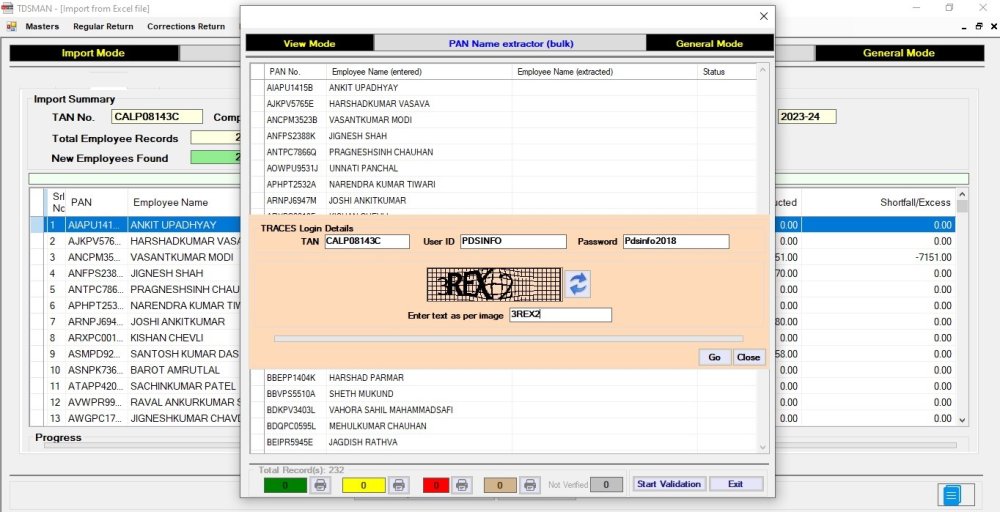Select the JAGDISH RATHVA row
The width and height of the screenshot is (1000, 512).
504,442
